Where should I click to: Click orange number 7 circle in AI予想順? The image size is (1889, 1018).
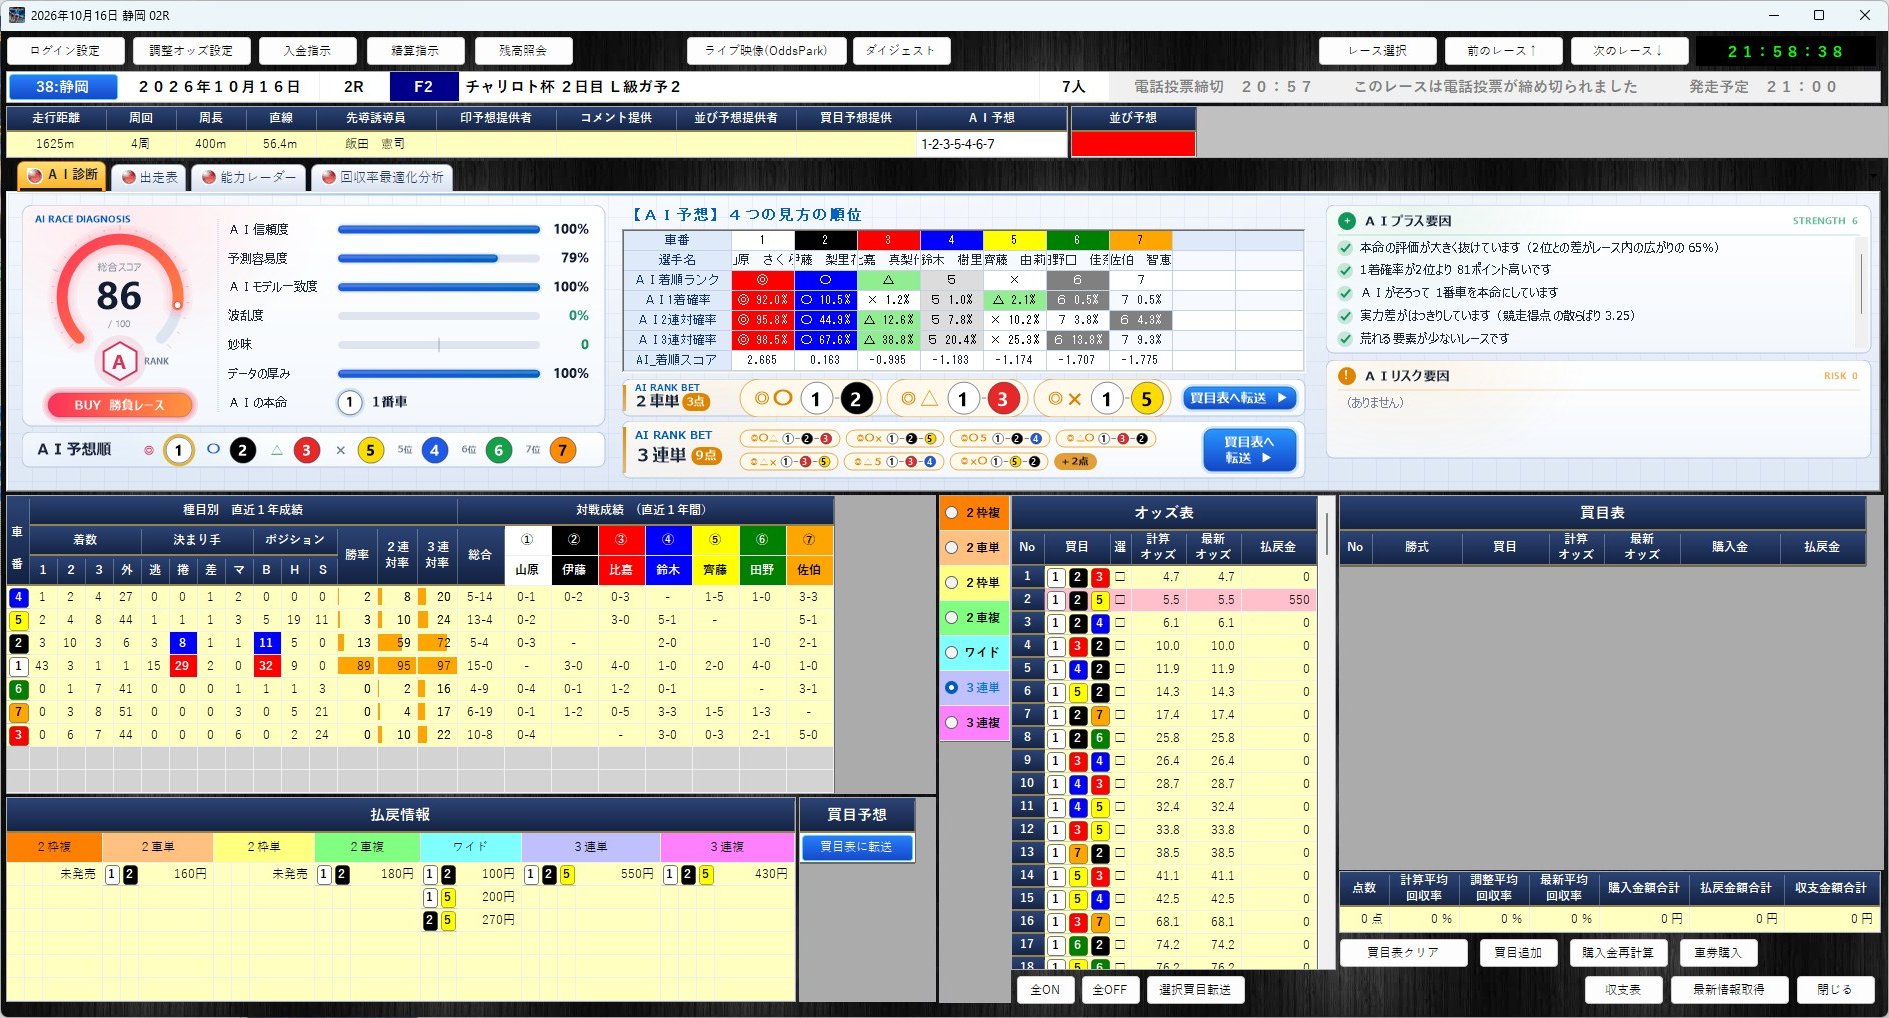(x=563, y=450)
